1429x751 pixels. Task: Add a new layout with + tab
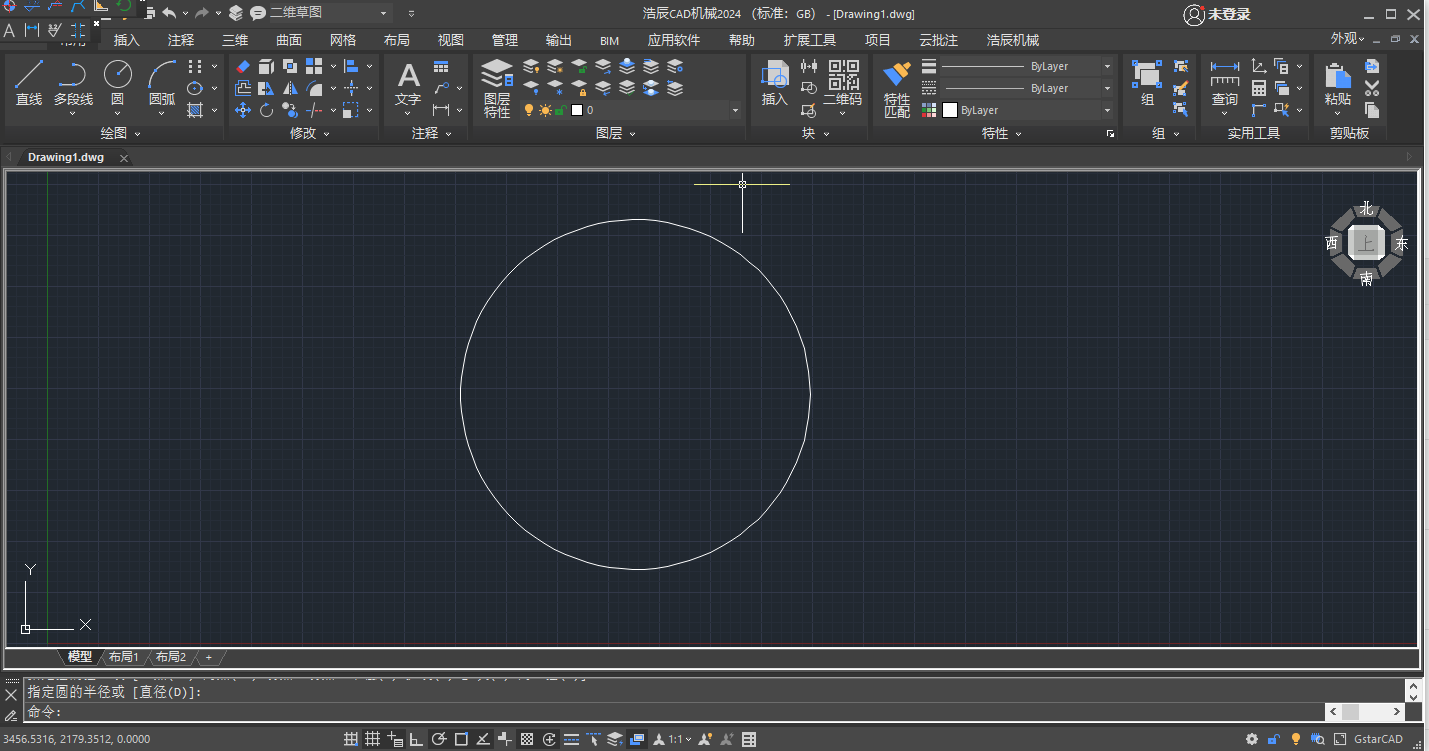coord(209,657)
